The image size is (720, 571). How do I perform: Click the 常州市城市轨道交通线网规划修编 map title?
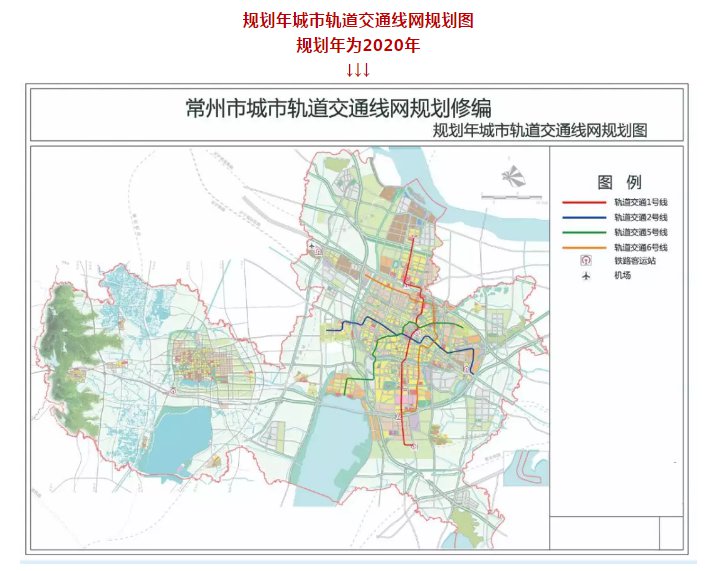(x=340, y=108)
